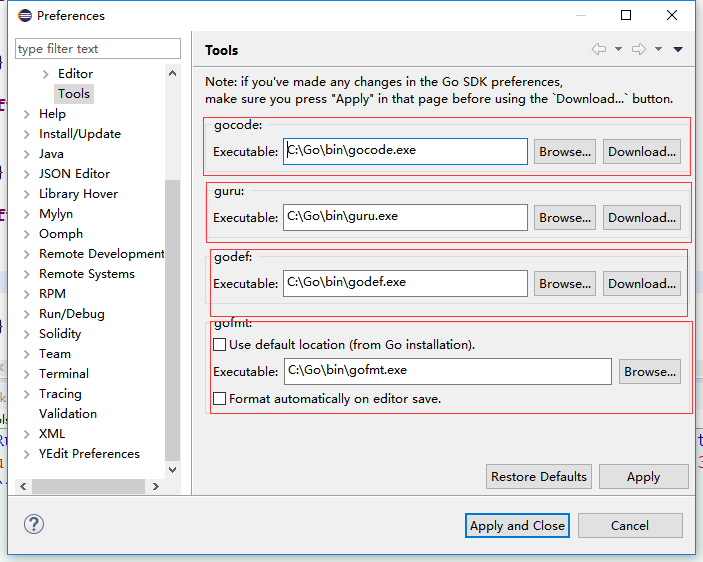Enable Format automatically on editor save
The height and width of the screenshot is (562, 703).
(220, 398)
